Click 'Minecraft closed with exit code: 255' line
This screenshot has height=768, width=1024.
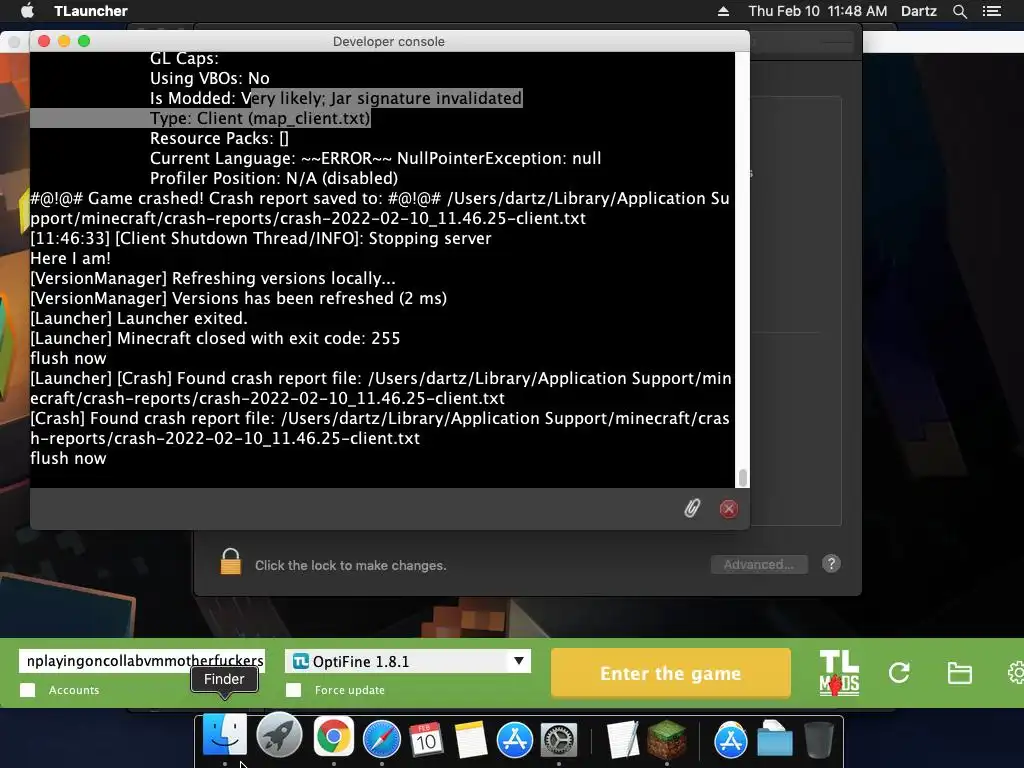pyautogui.click(x=215, y=338)
